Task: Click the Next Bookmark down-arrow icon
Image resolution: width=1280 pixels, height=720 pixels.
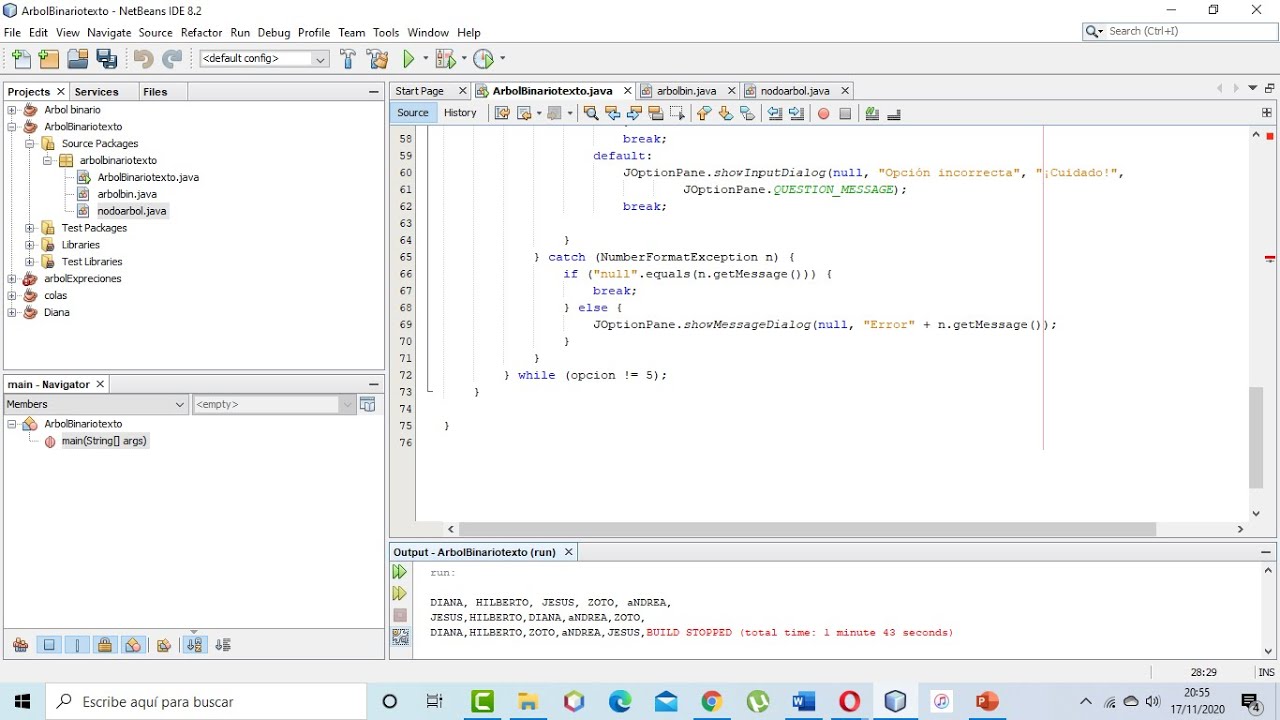Action: click(x=726, y=113)
